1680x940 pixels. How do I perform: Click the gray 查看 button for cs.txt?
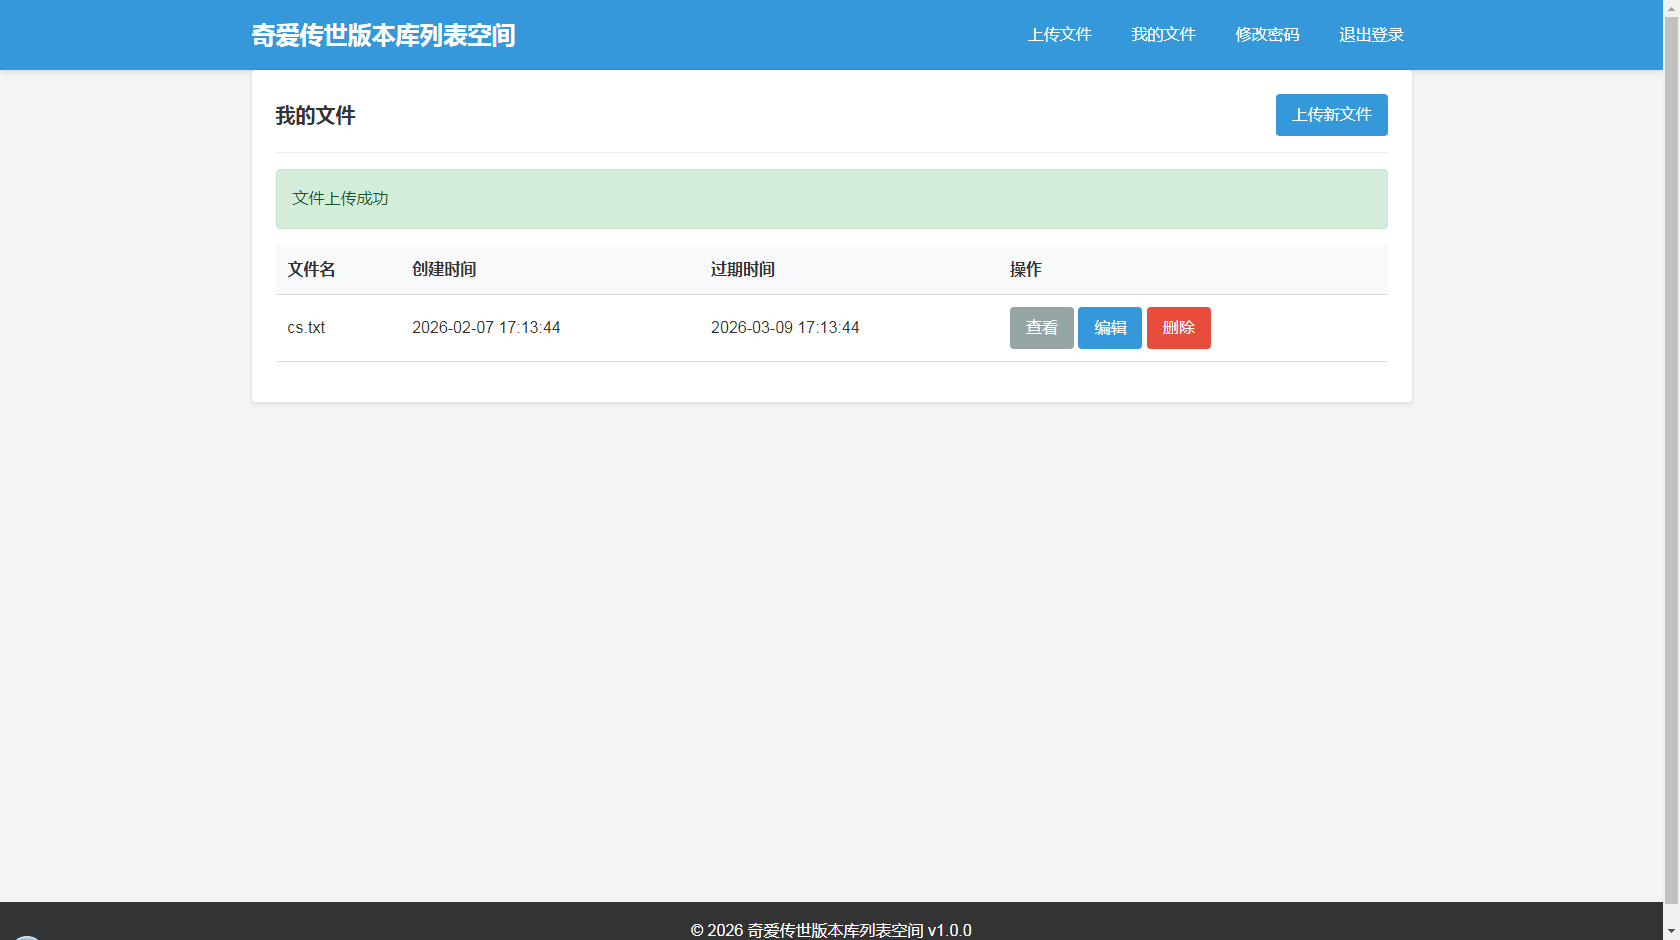point(1041,328)
